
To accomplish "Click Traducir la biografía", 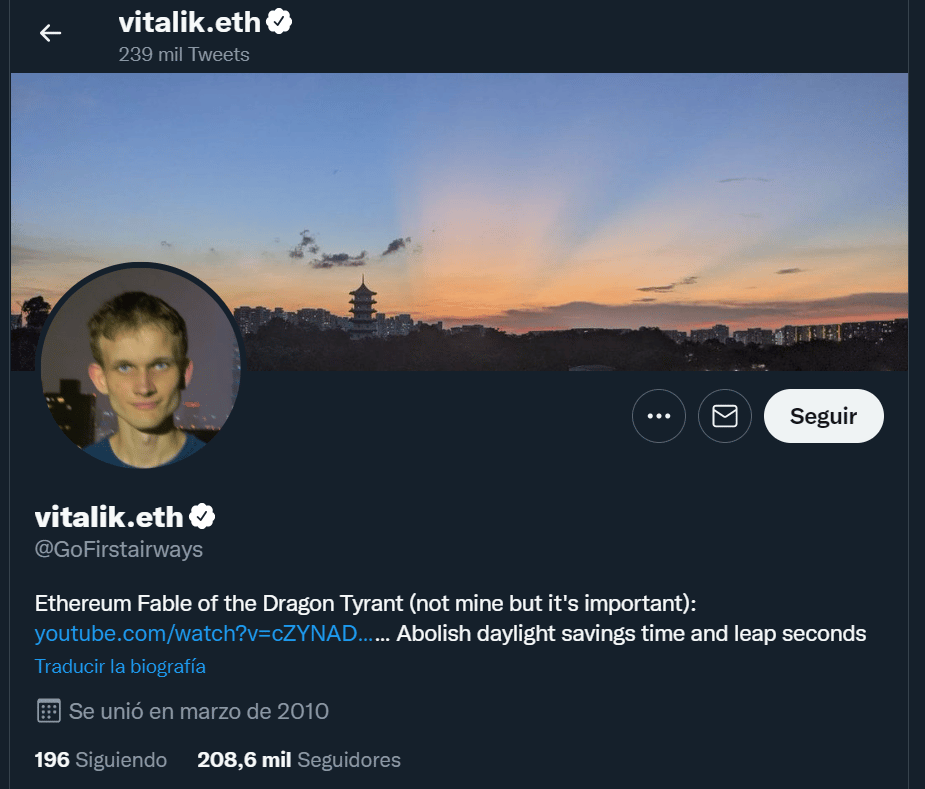I will [x=120, y=666].
